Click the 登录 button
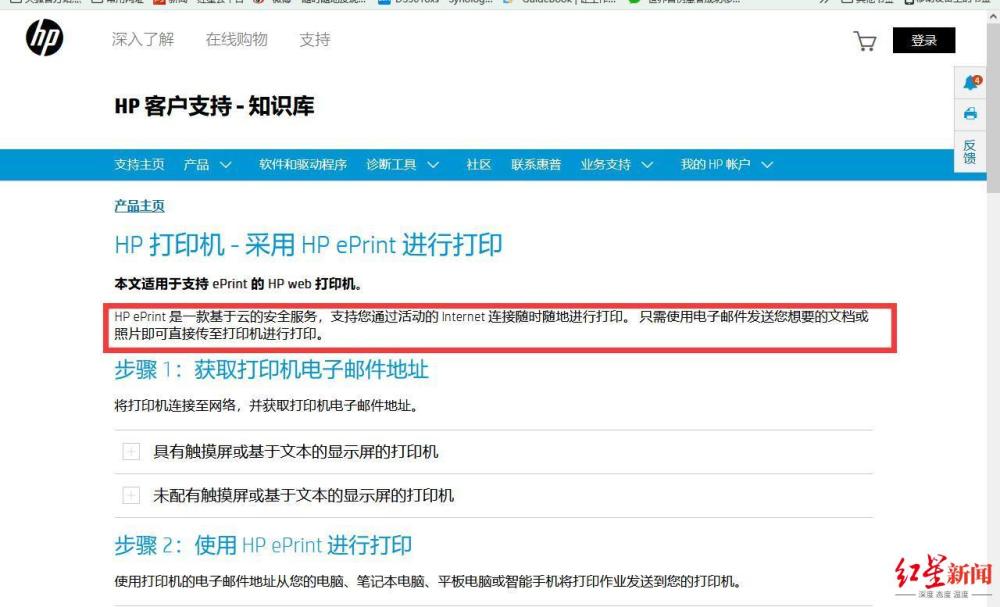Screen dimensions: 1000x607 coord(923,40)
